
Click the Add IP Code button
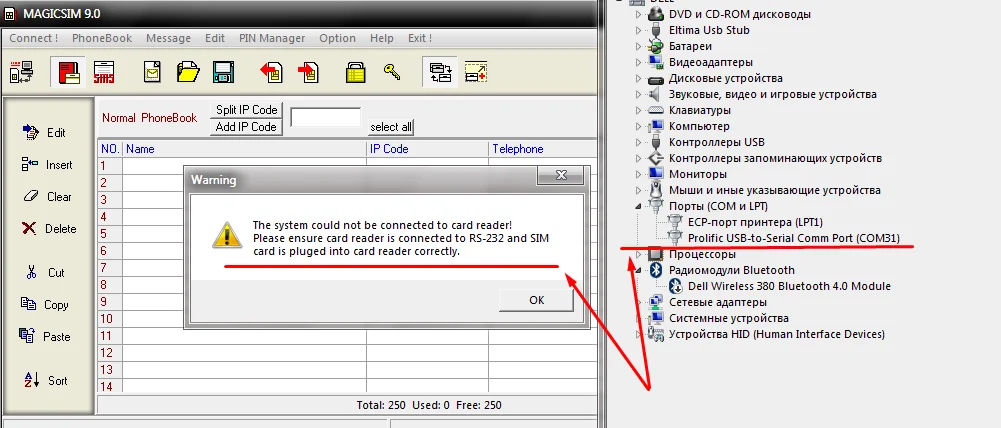click(x=246, y=126)
